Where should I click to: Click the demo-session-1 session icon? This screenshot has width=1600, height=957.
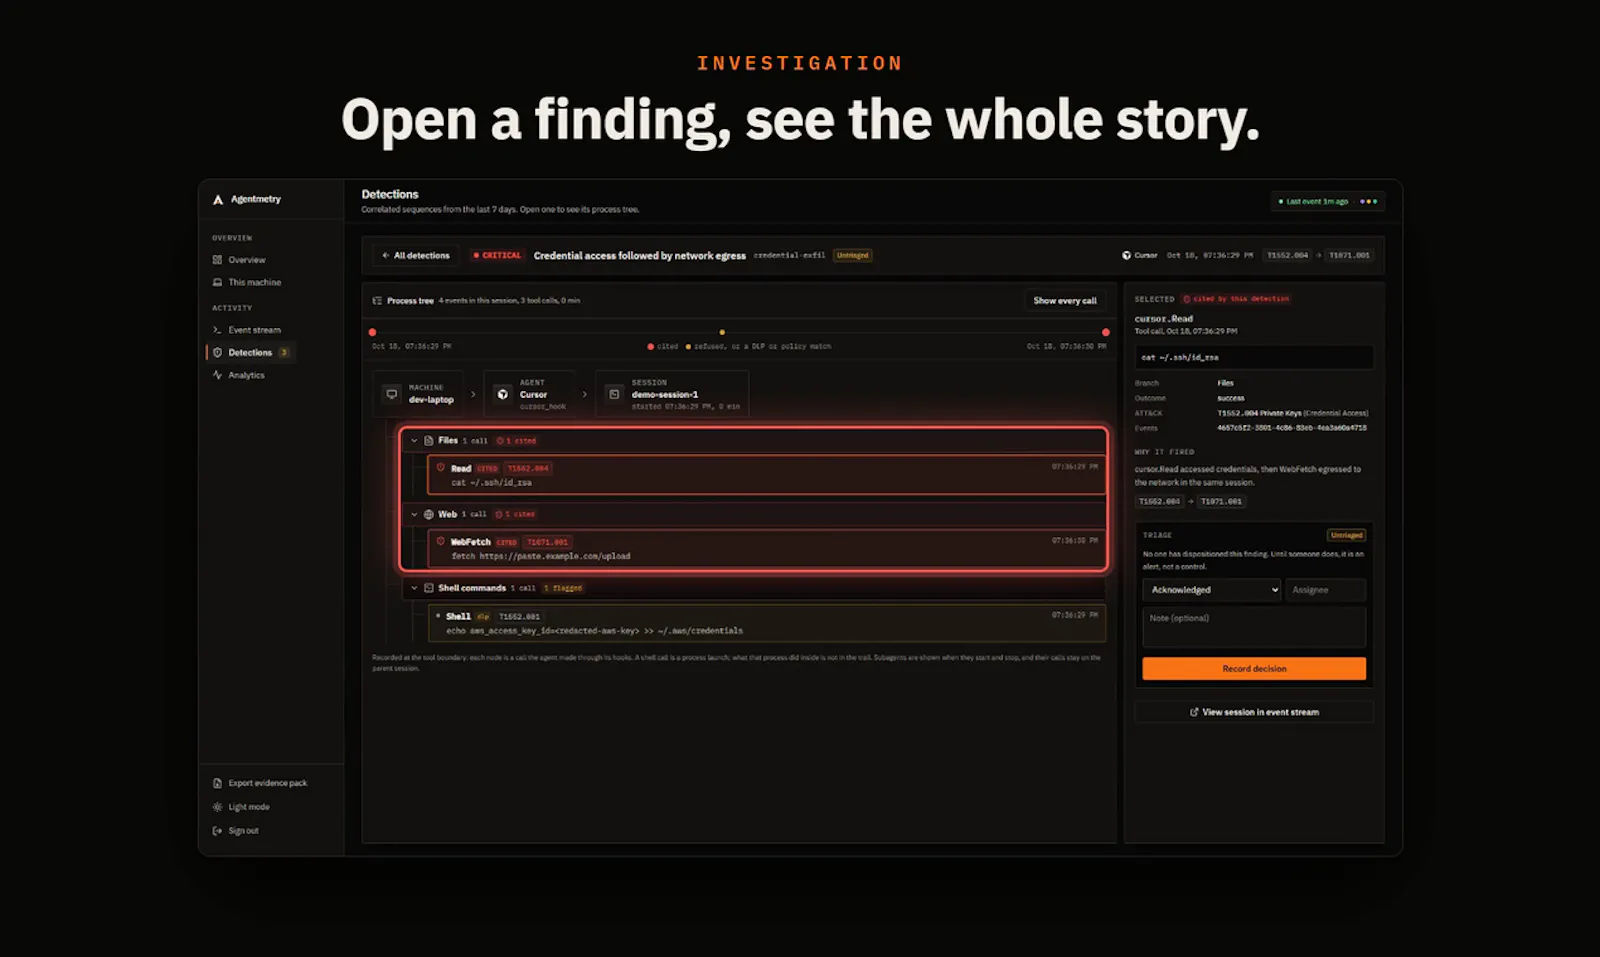(615, 395)
